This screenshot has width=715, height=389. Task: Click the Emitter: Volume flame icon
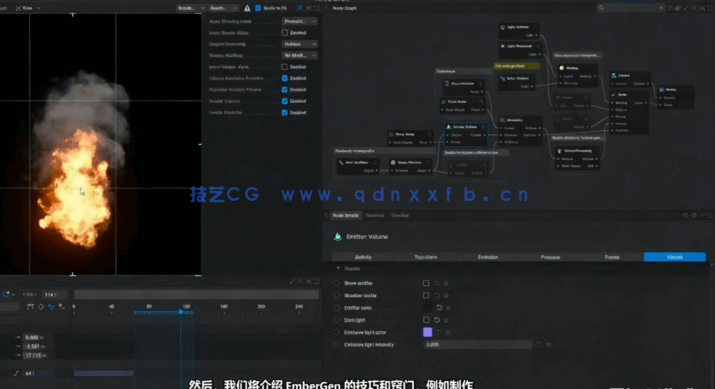pos(337,236)
